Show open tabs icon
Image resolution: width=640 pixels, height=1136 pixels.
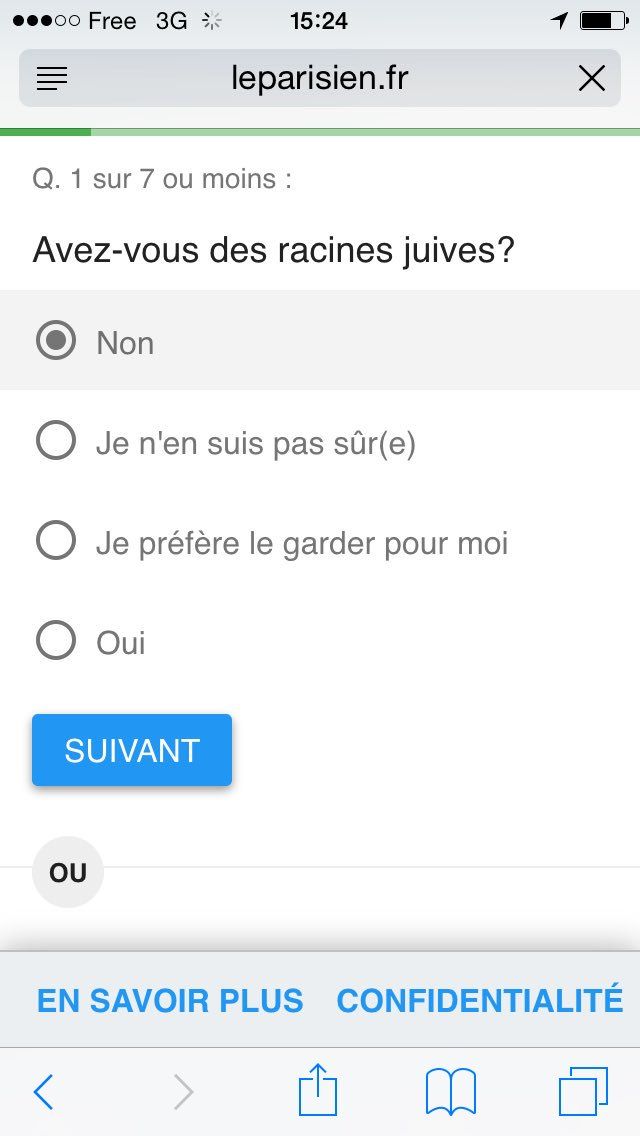[x=583, y=1092]
